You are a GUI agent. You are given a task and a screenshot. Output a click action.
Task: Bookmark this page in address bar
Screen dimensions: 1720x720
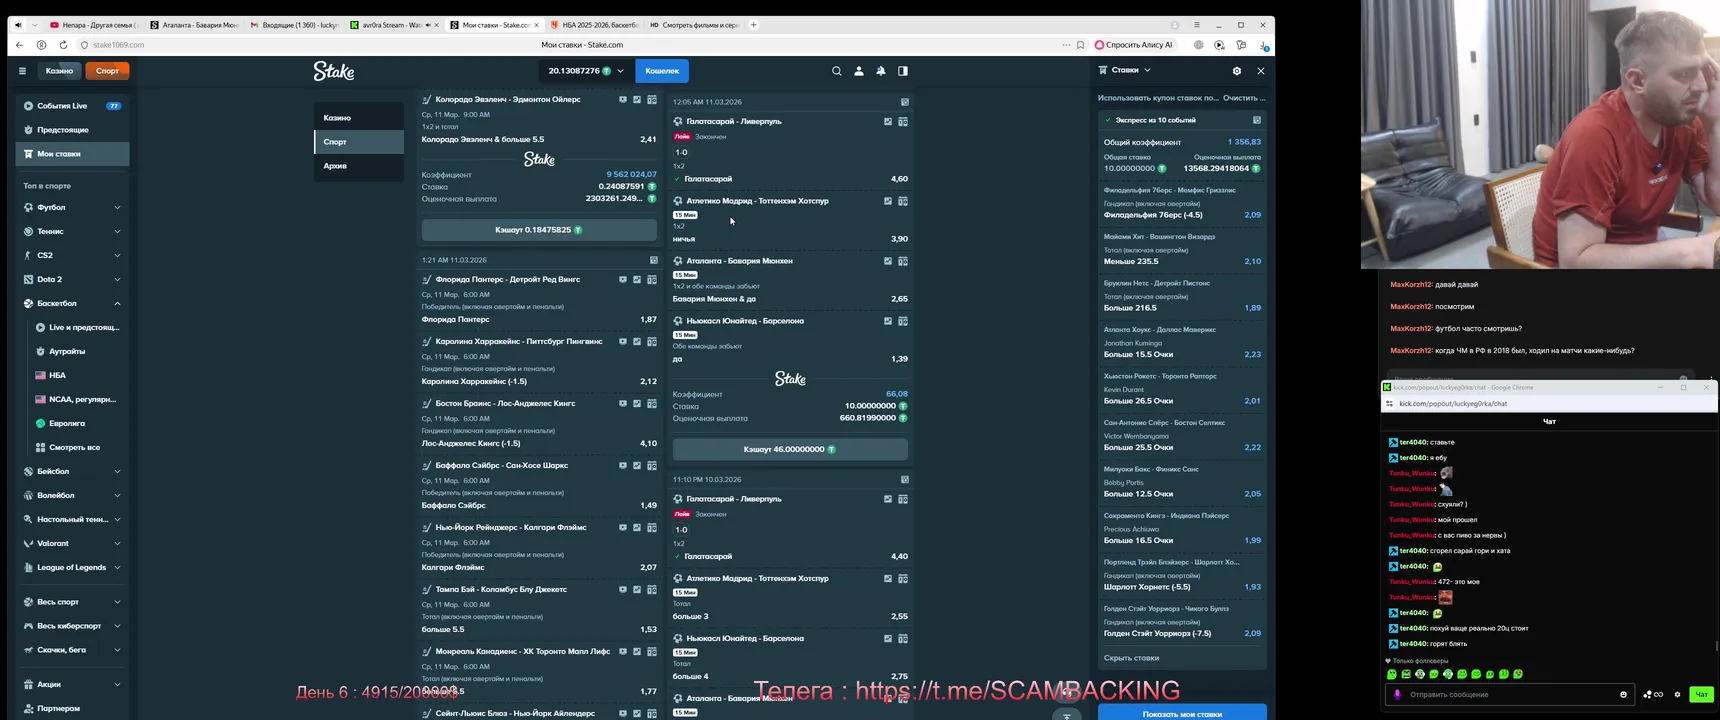(1080, 45)
